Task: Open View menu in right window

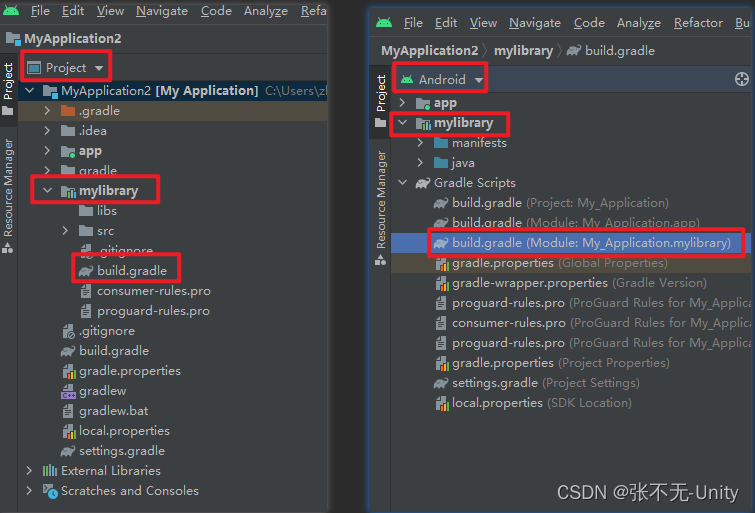Action: point(483,23)
